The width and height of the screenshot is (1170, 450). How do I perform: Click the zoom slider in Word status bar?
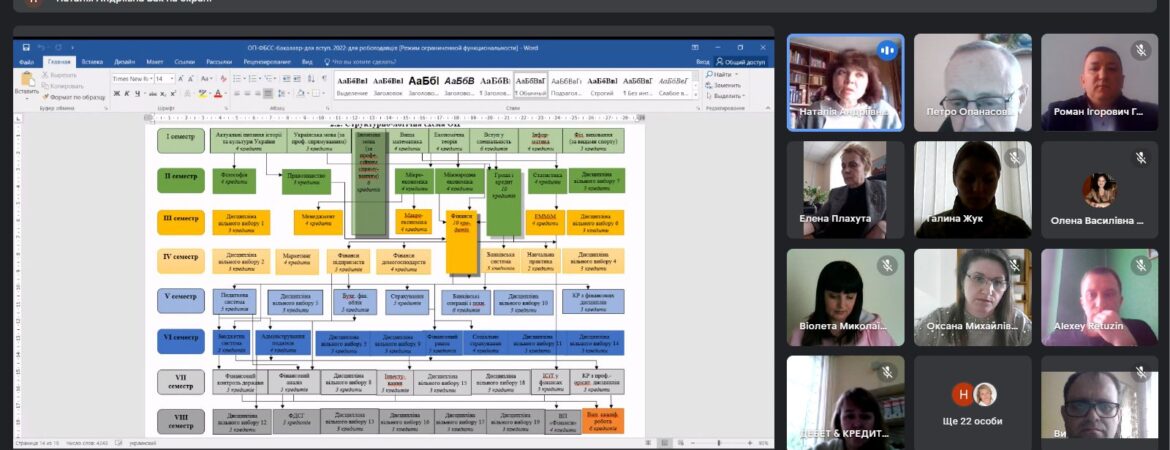tap(719, 443)
